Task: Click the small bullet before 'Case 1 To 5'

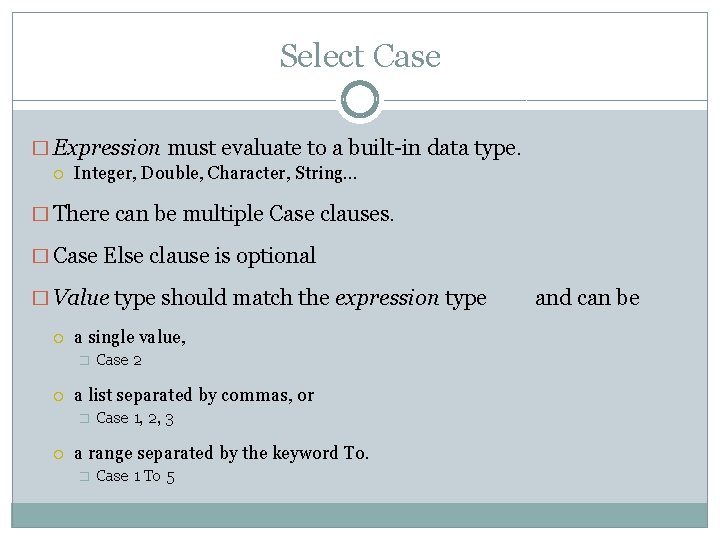Action: 84,477
